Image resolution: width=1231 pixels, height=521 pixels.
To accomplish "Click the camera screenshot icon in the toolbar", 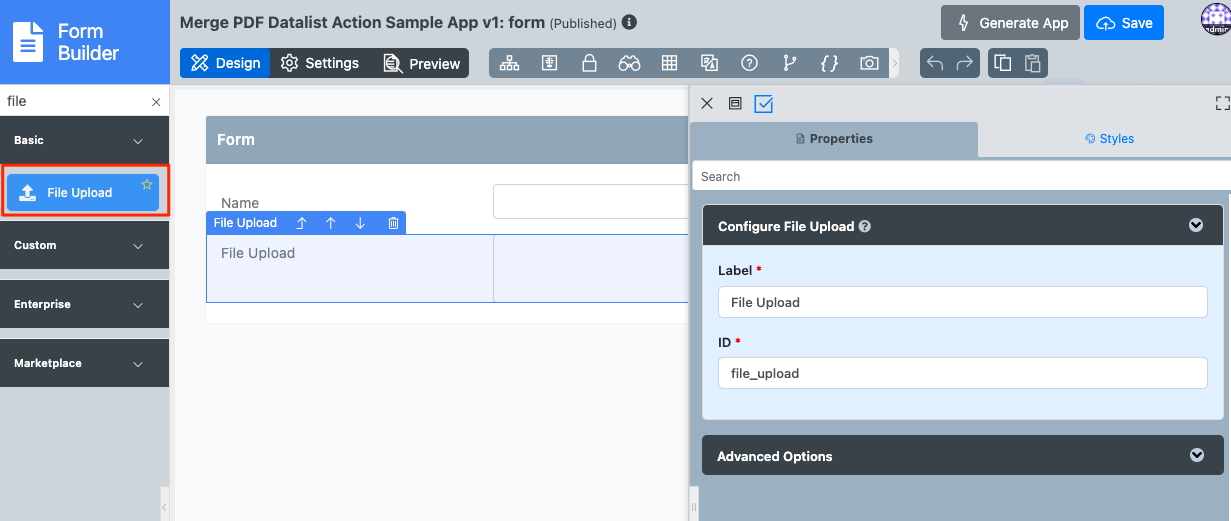I will pyautogui.click(x=869, y=63).
